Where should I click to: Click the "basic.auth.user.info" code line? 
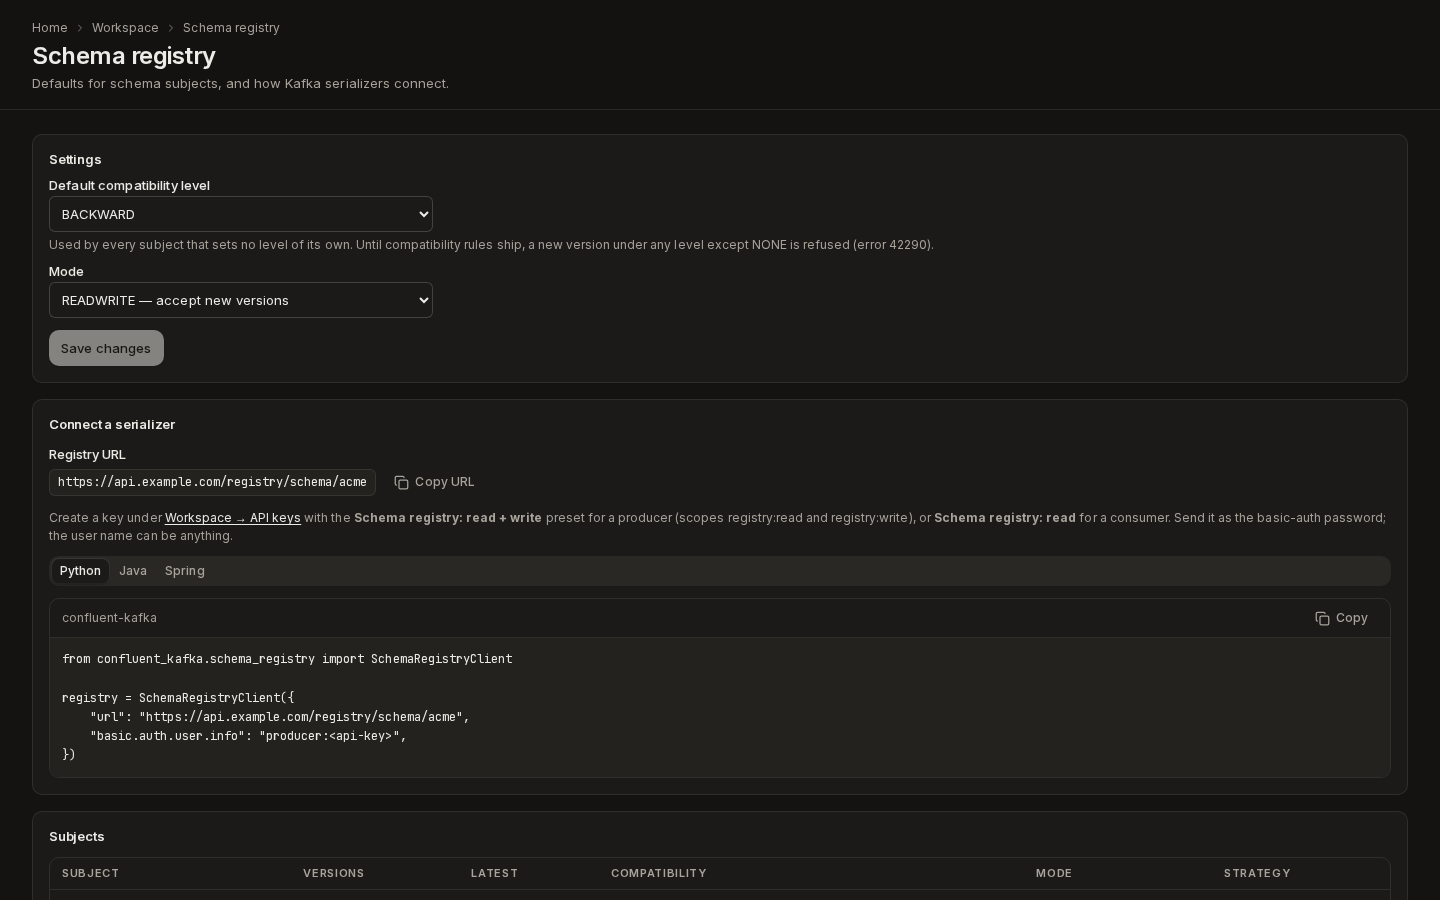point(248,736)
